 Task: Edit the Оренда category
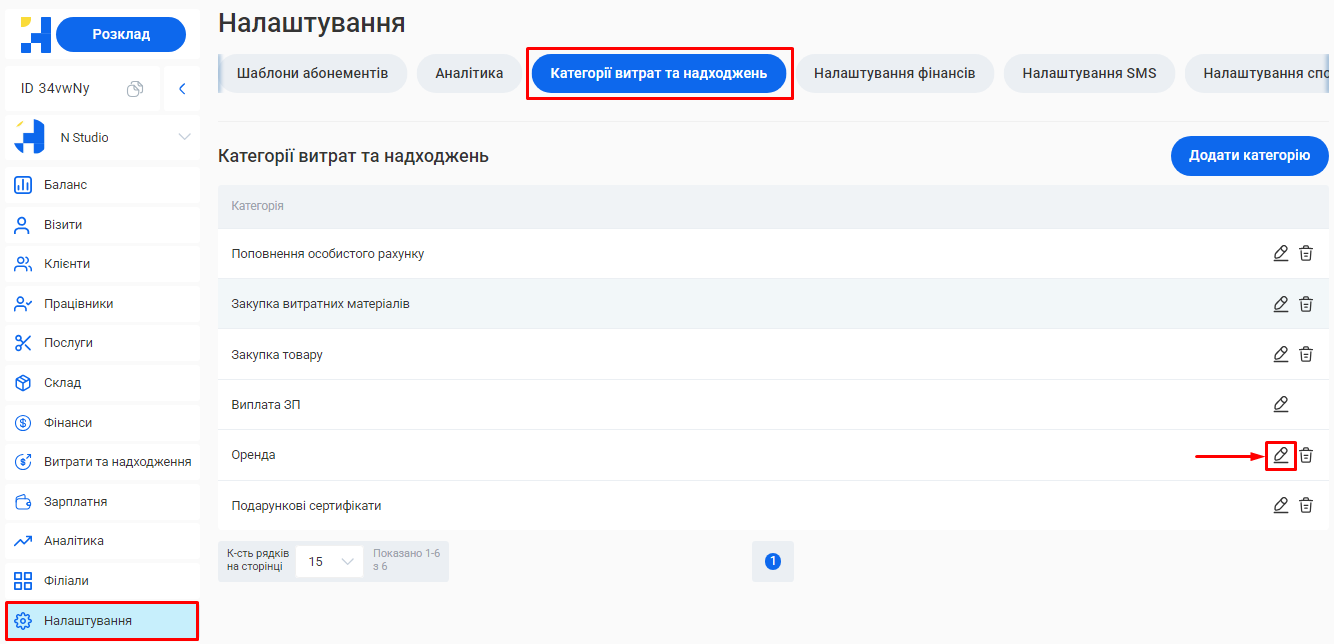click(1281, 455)
